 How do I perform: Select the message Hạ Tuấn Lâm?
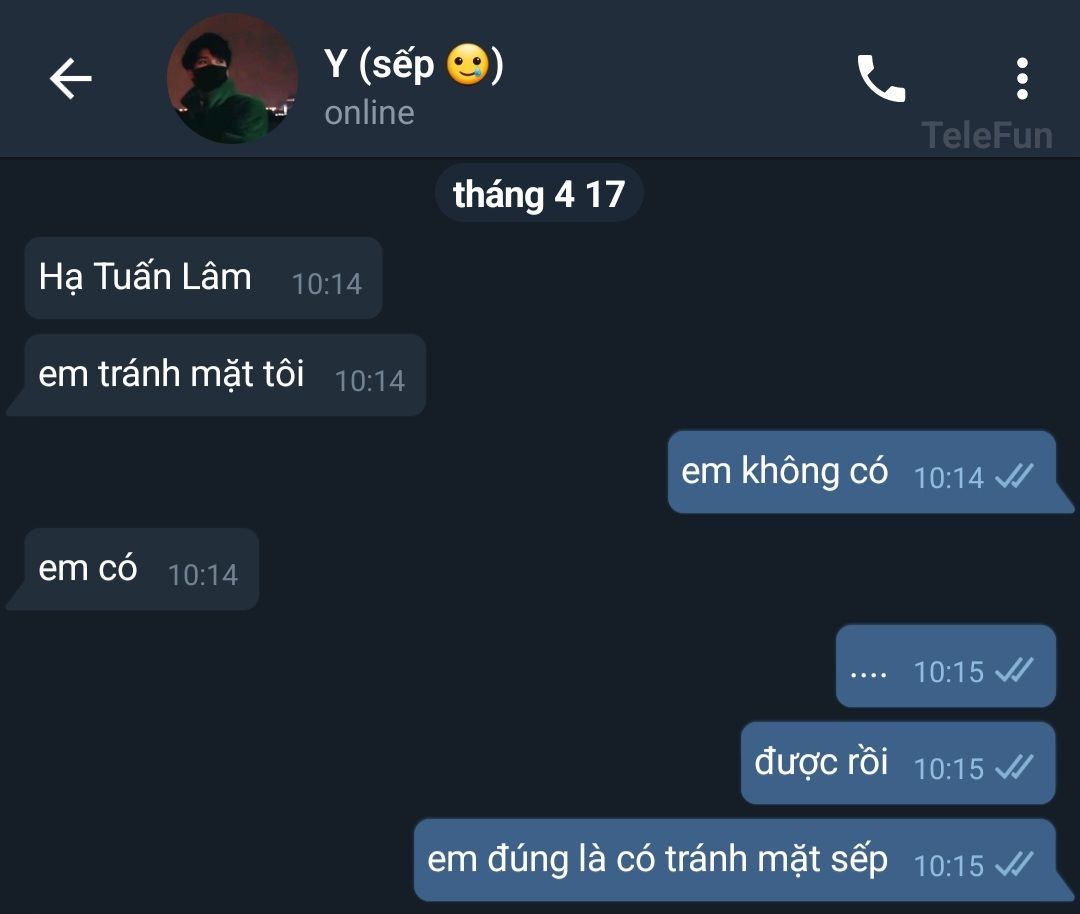[203, 278]
